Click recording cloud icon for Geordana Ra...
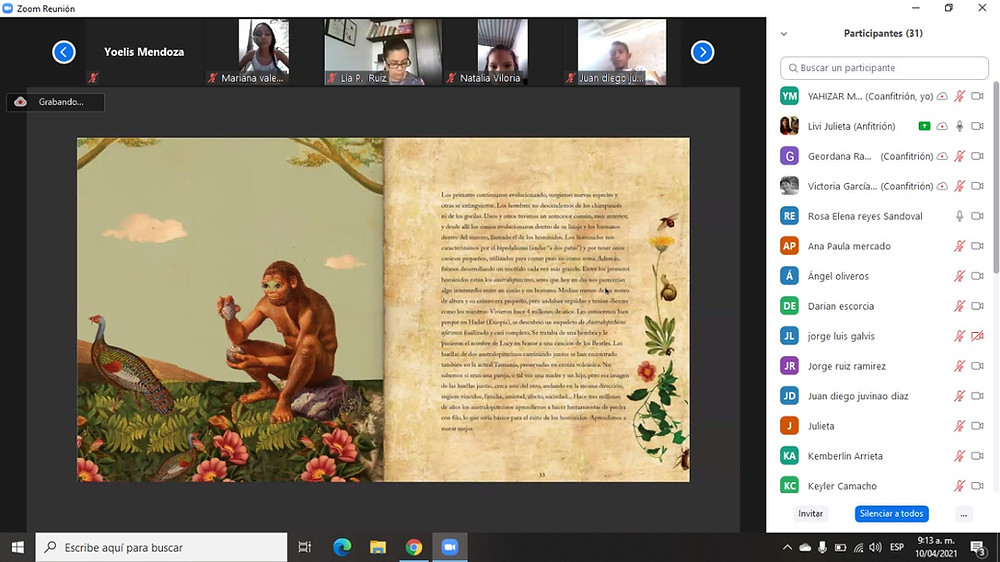Viewport: 1000px width, 562px height. tap(942, 156)
